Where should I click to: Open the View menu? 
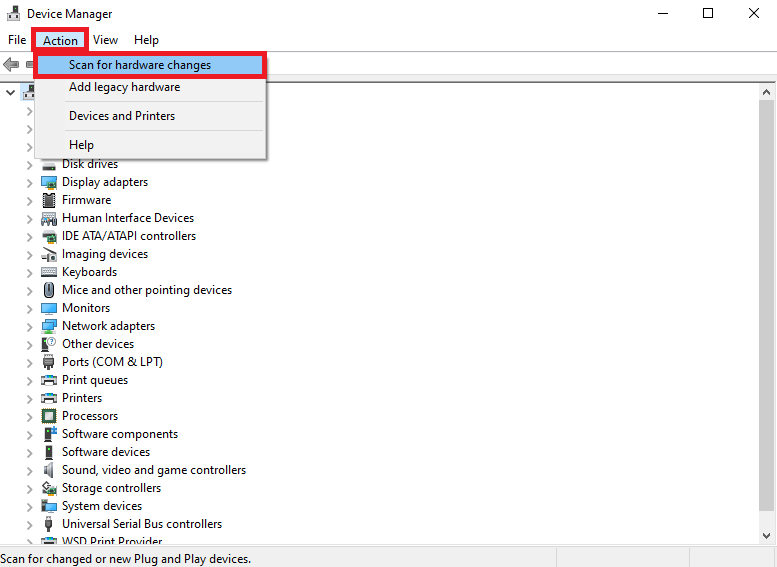coord(106,40)
